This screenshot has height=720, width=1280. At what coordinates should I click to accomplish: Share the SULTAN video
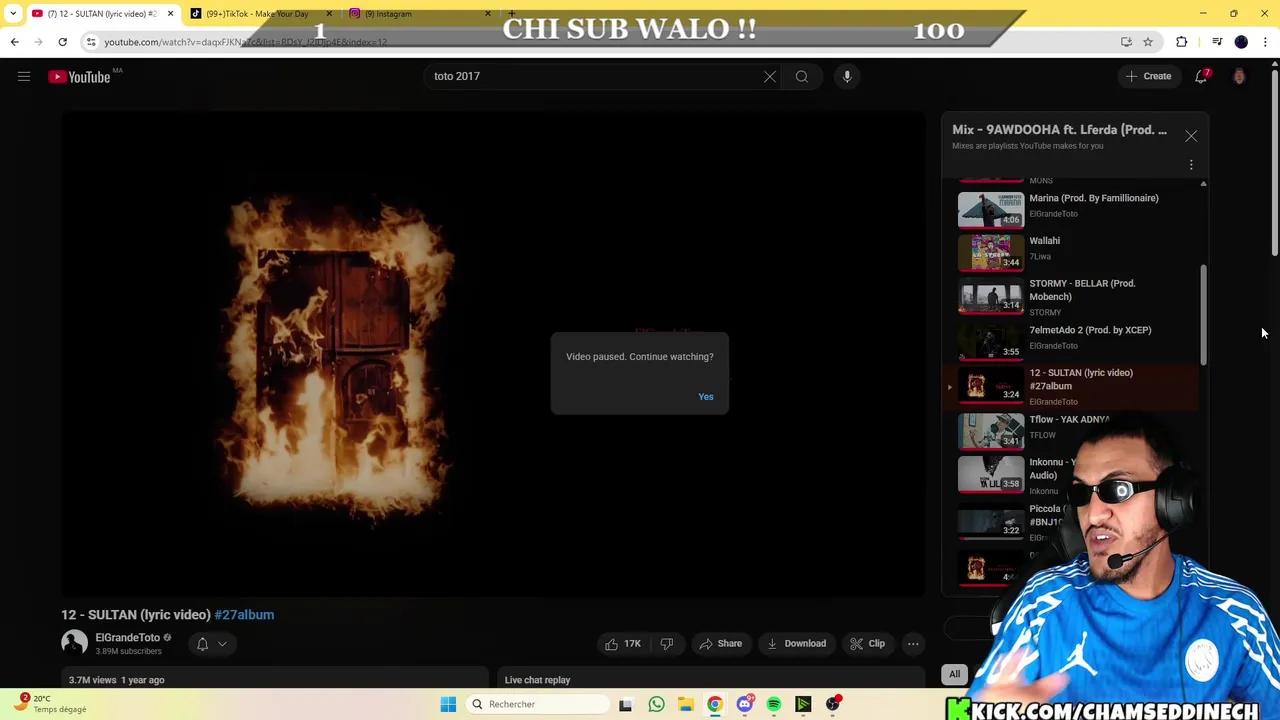point(720,644)
